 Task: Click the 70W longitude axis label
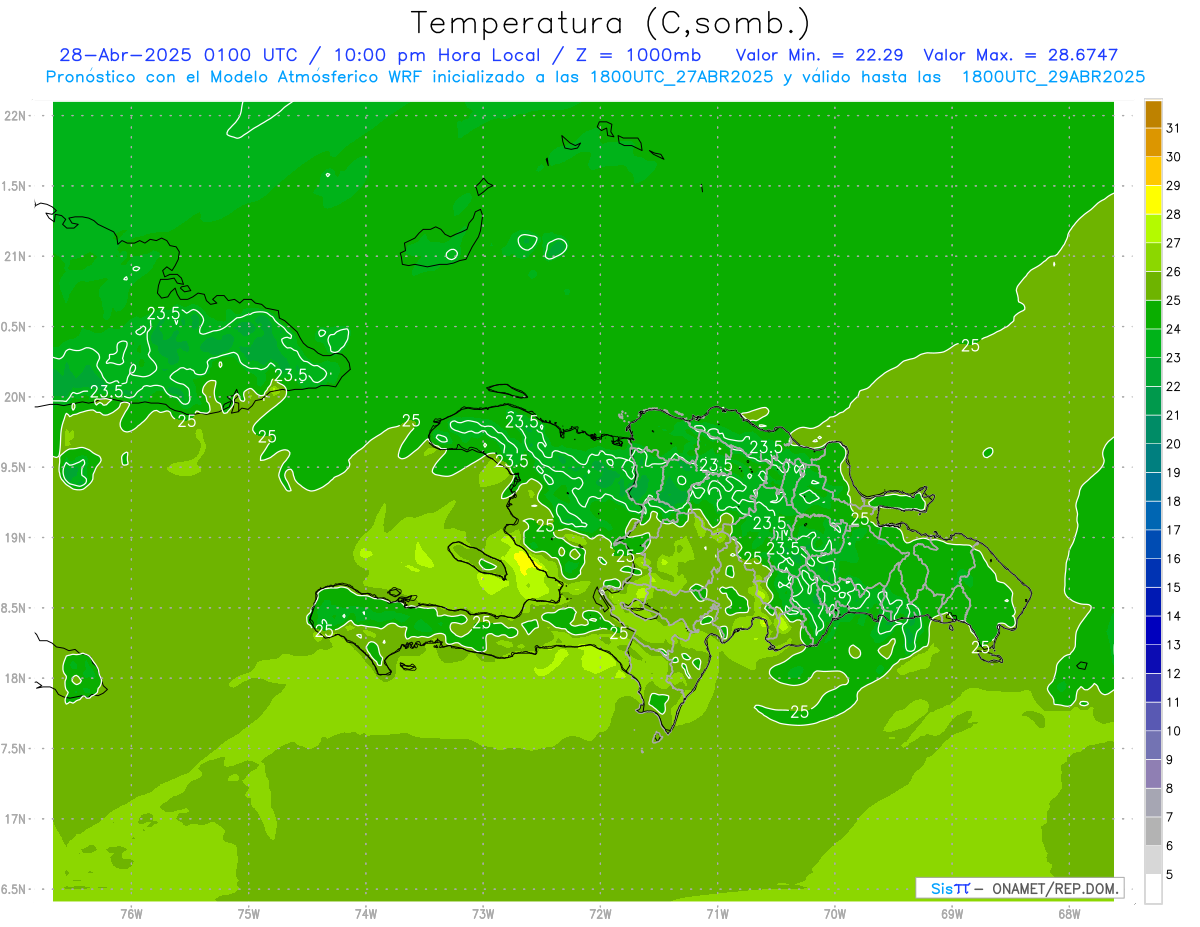[x=835, y=914]
